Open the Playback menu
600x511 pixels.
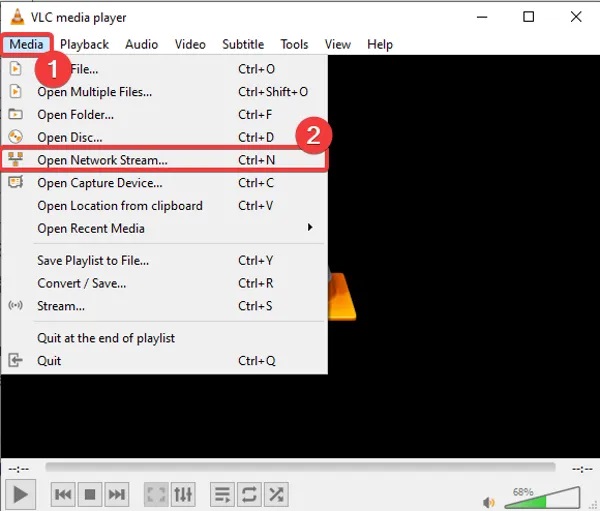coord(84,44)
